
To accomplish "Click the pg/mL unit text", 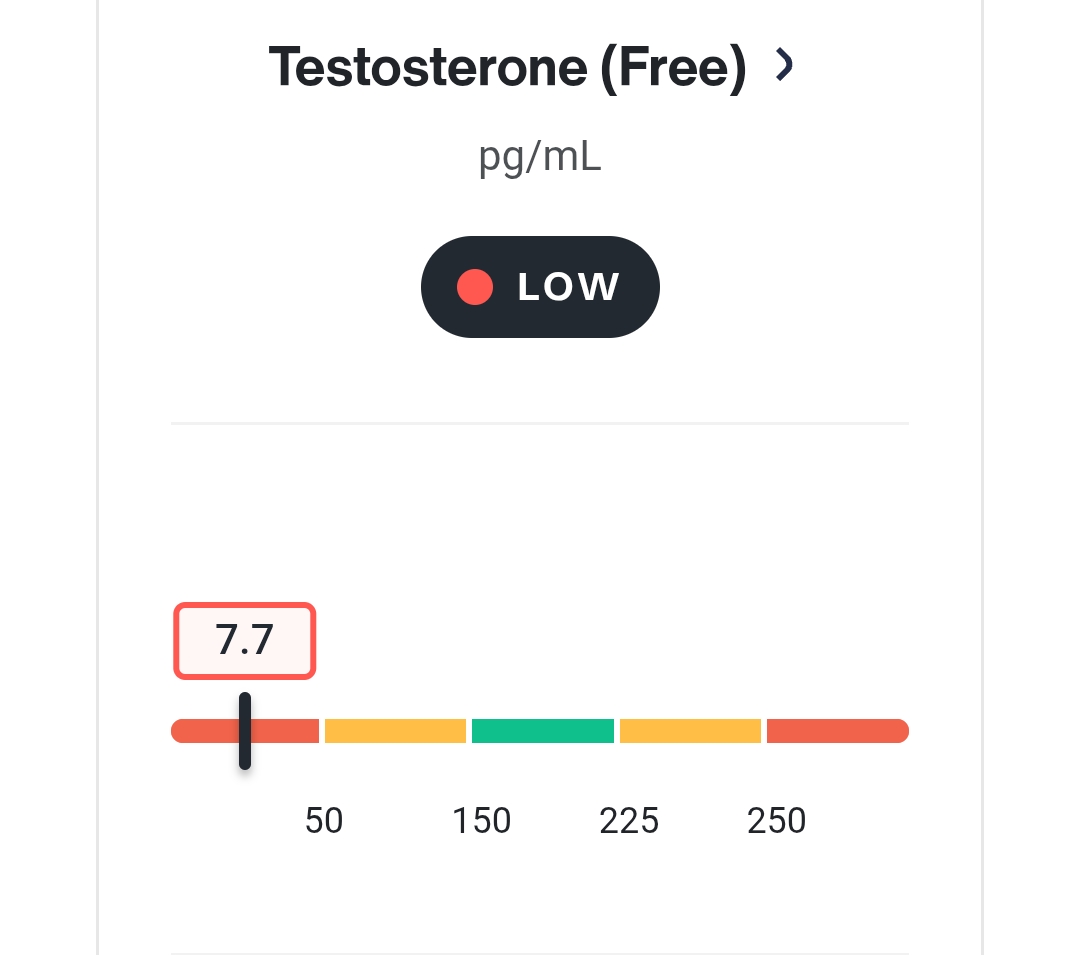I will (x=540, y=158).
